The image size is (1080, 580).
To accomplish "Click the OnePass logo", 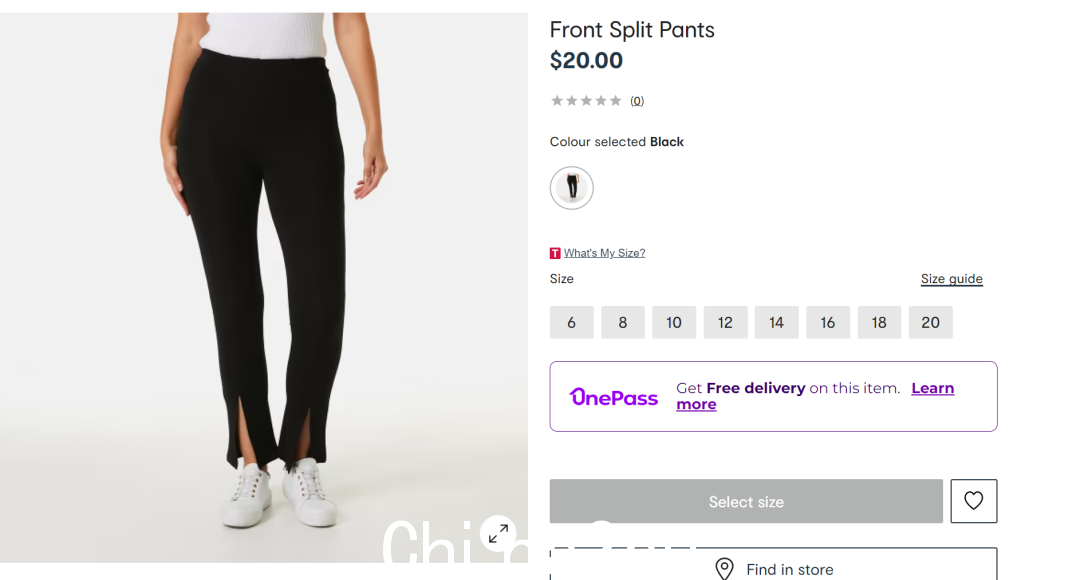I will point(613,397).
